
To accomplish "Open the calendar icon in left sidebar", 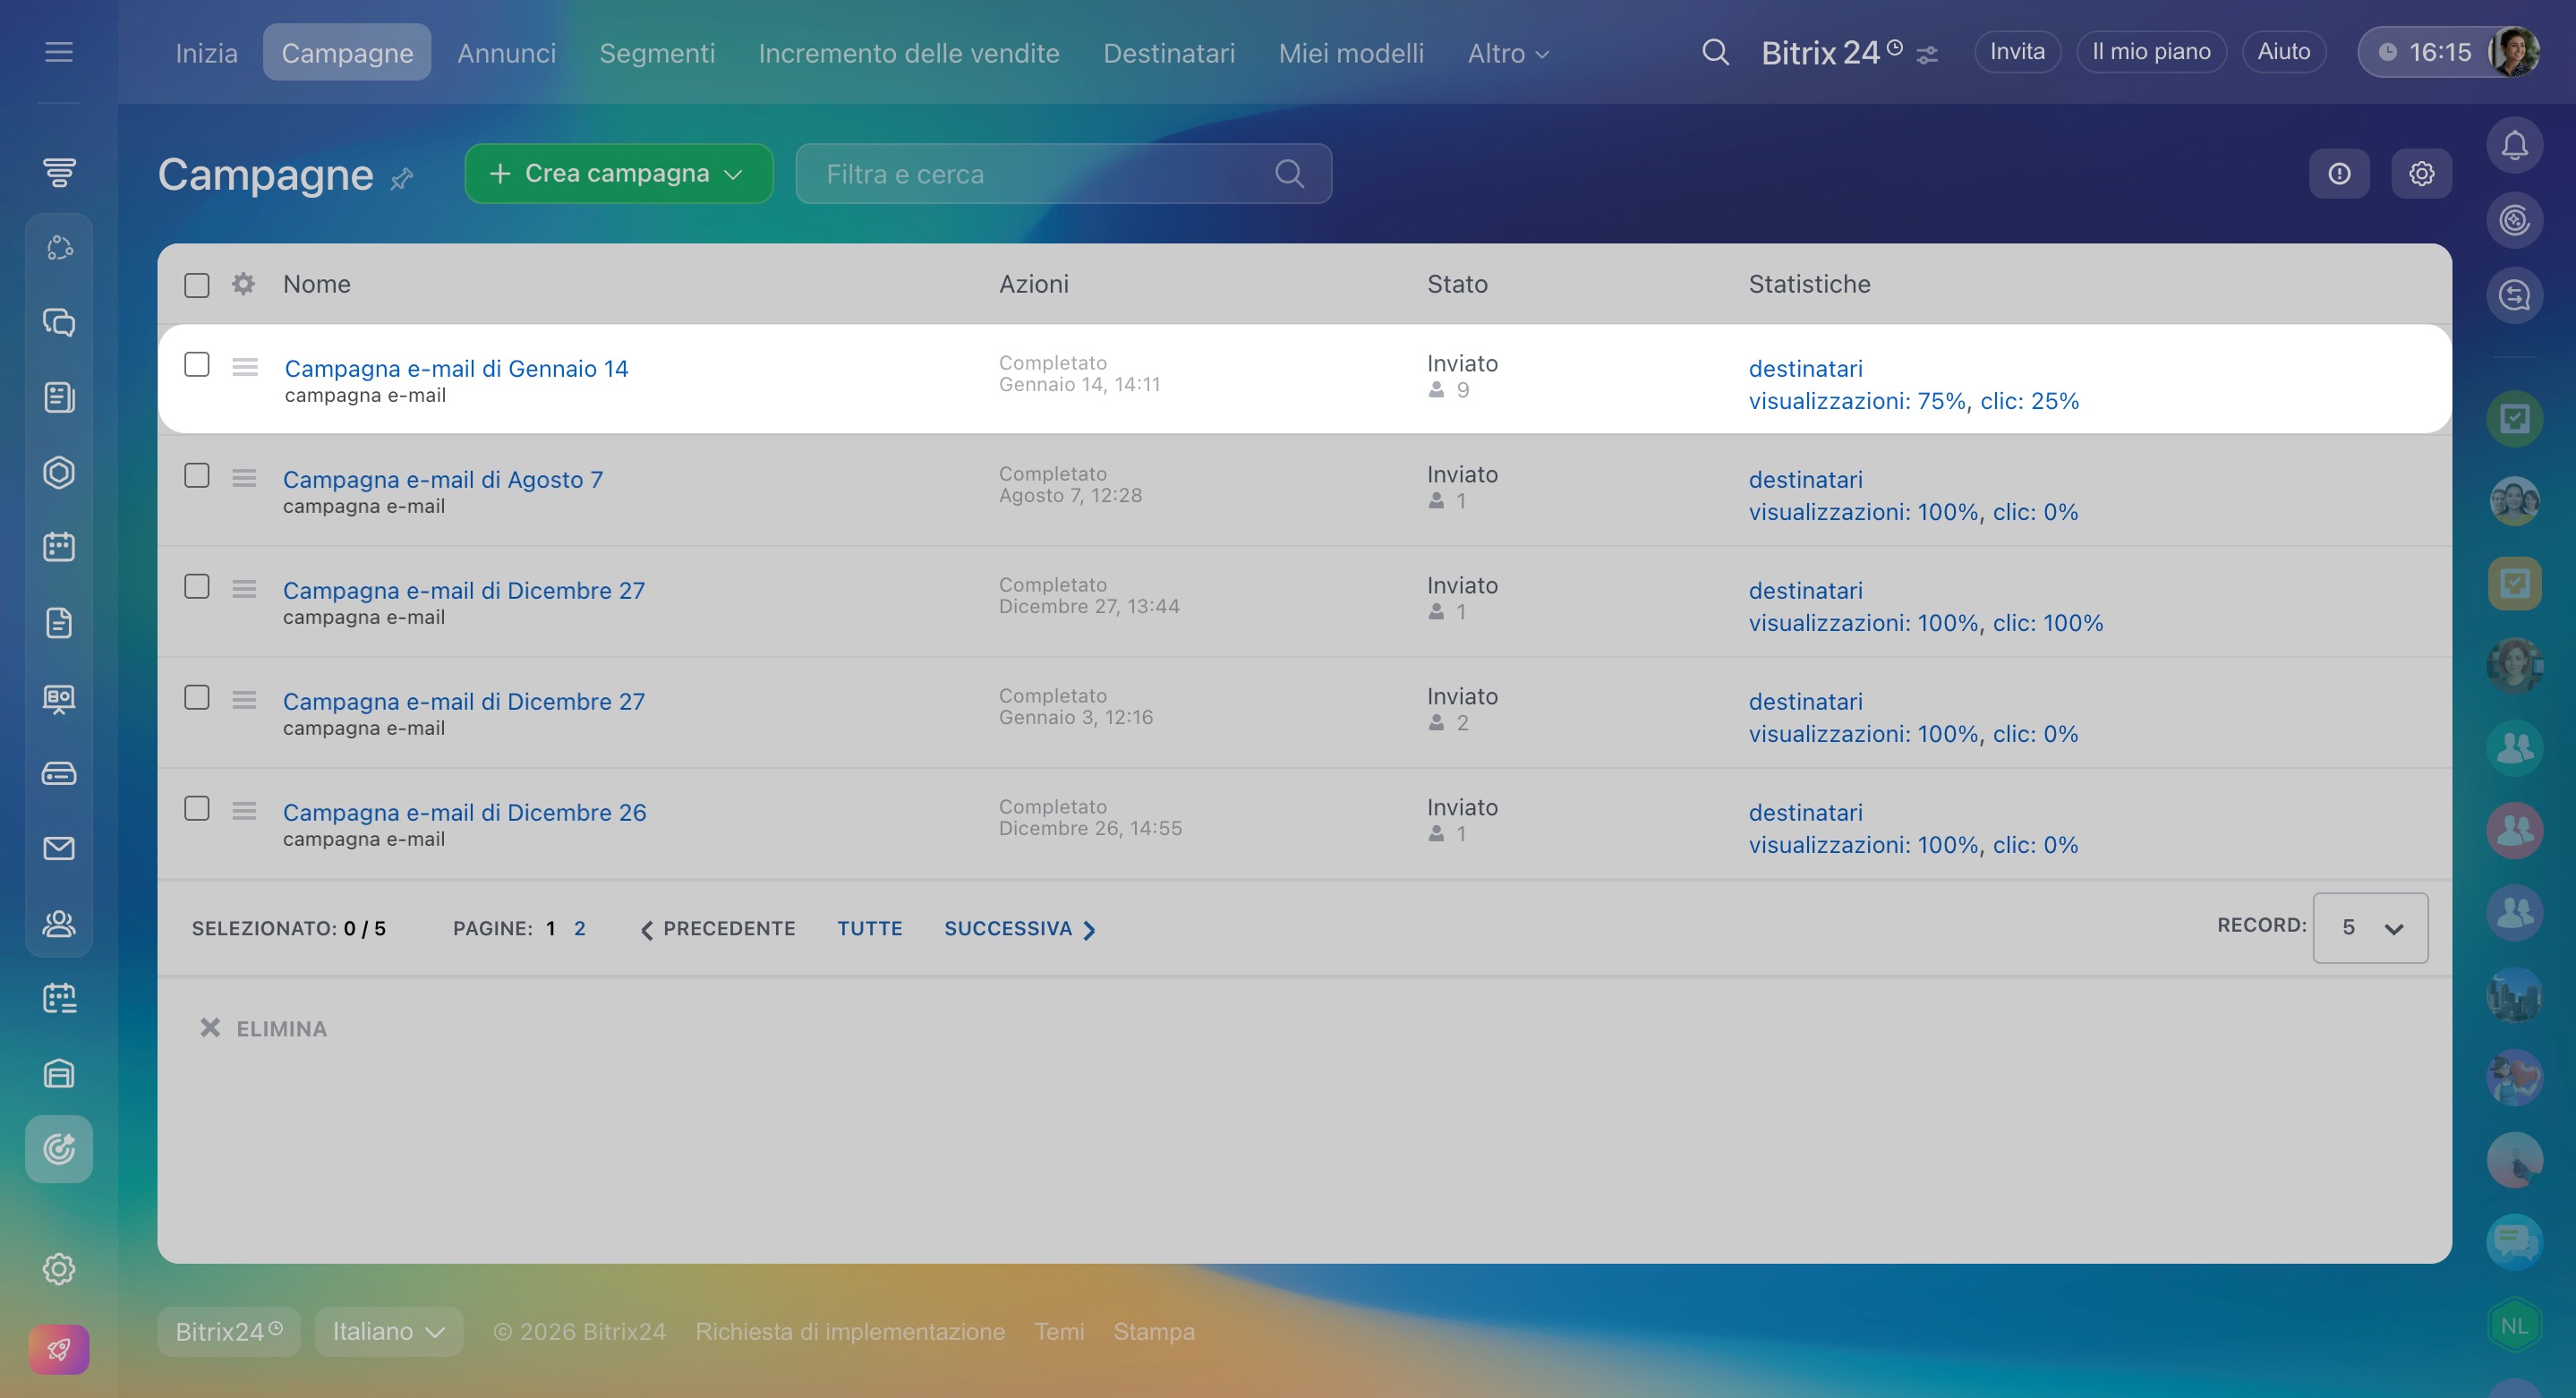I will coord(59,547).
